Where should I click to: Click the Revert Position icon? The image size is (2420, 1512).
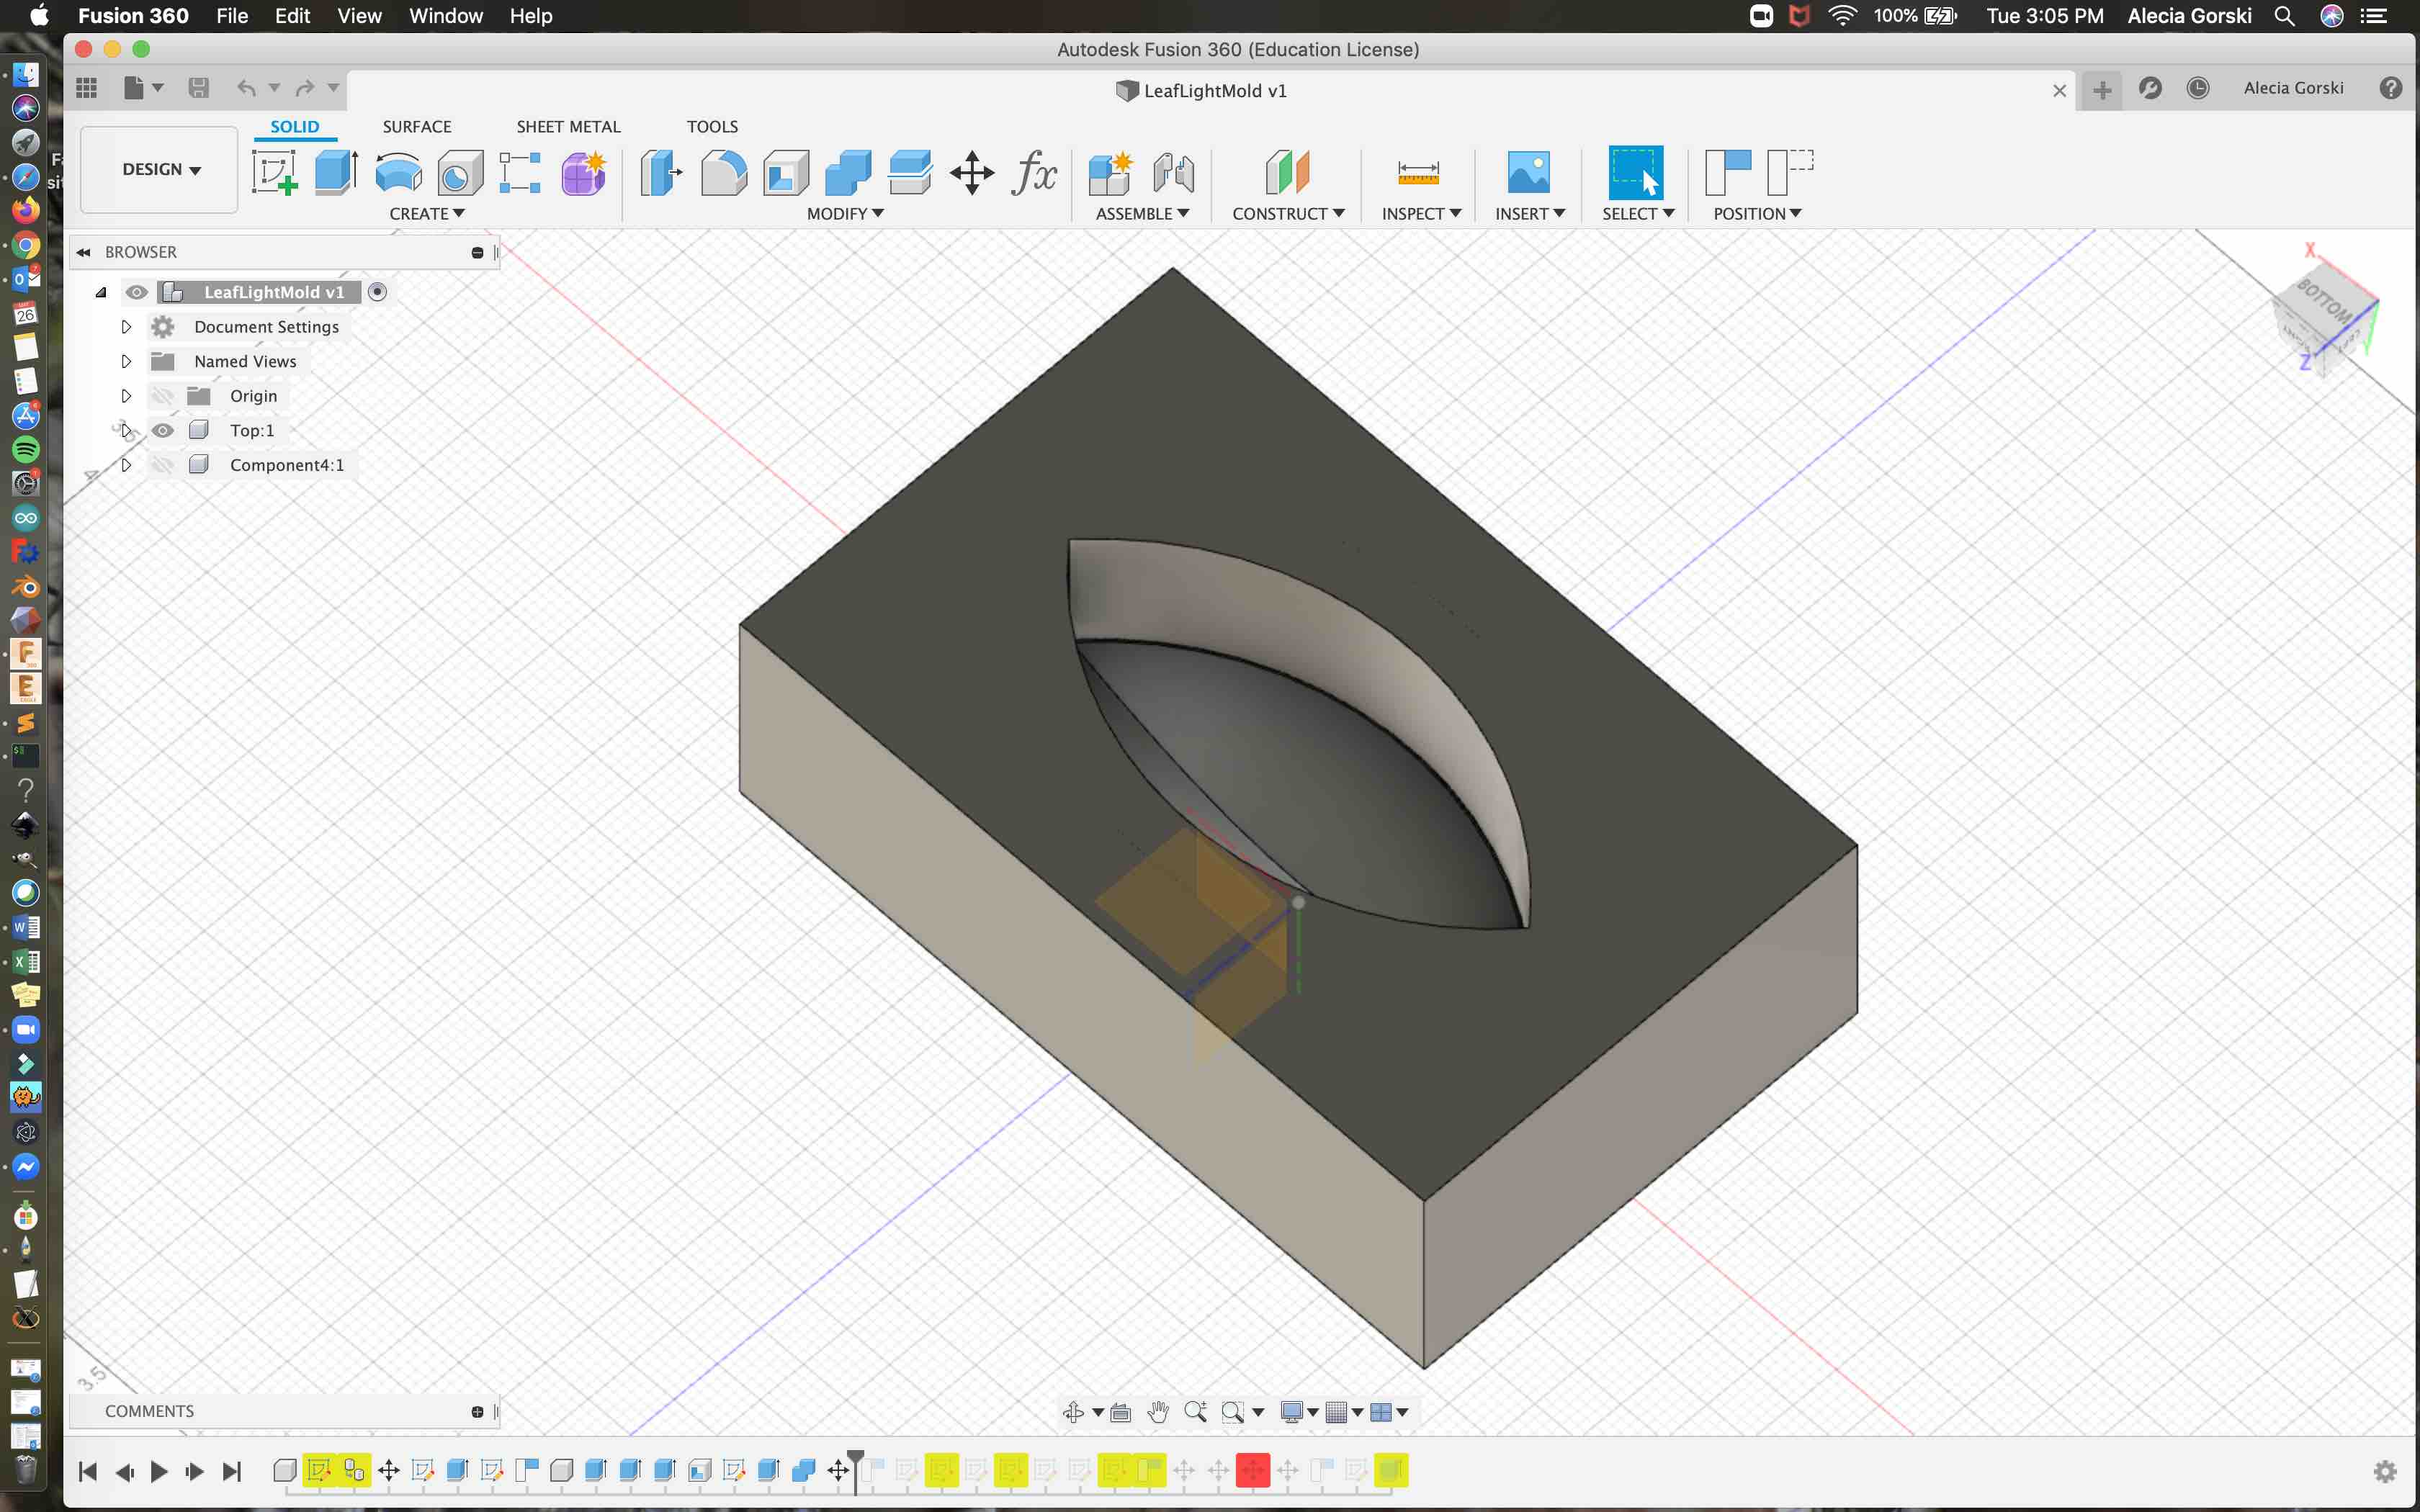(x=1790, y=172)
